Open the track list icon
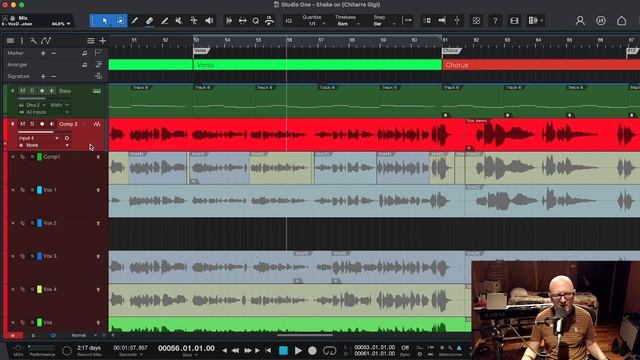640x360 pixels. 10,40
